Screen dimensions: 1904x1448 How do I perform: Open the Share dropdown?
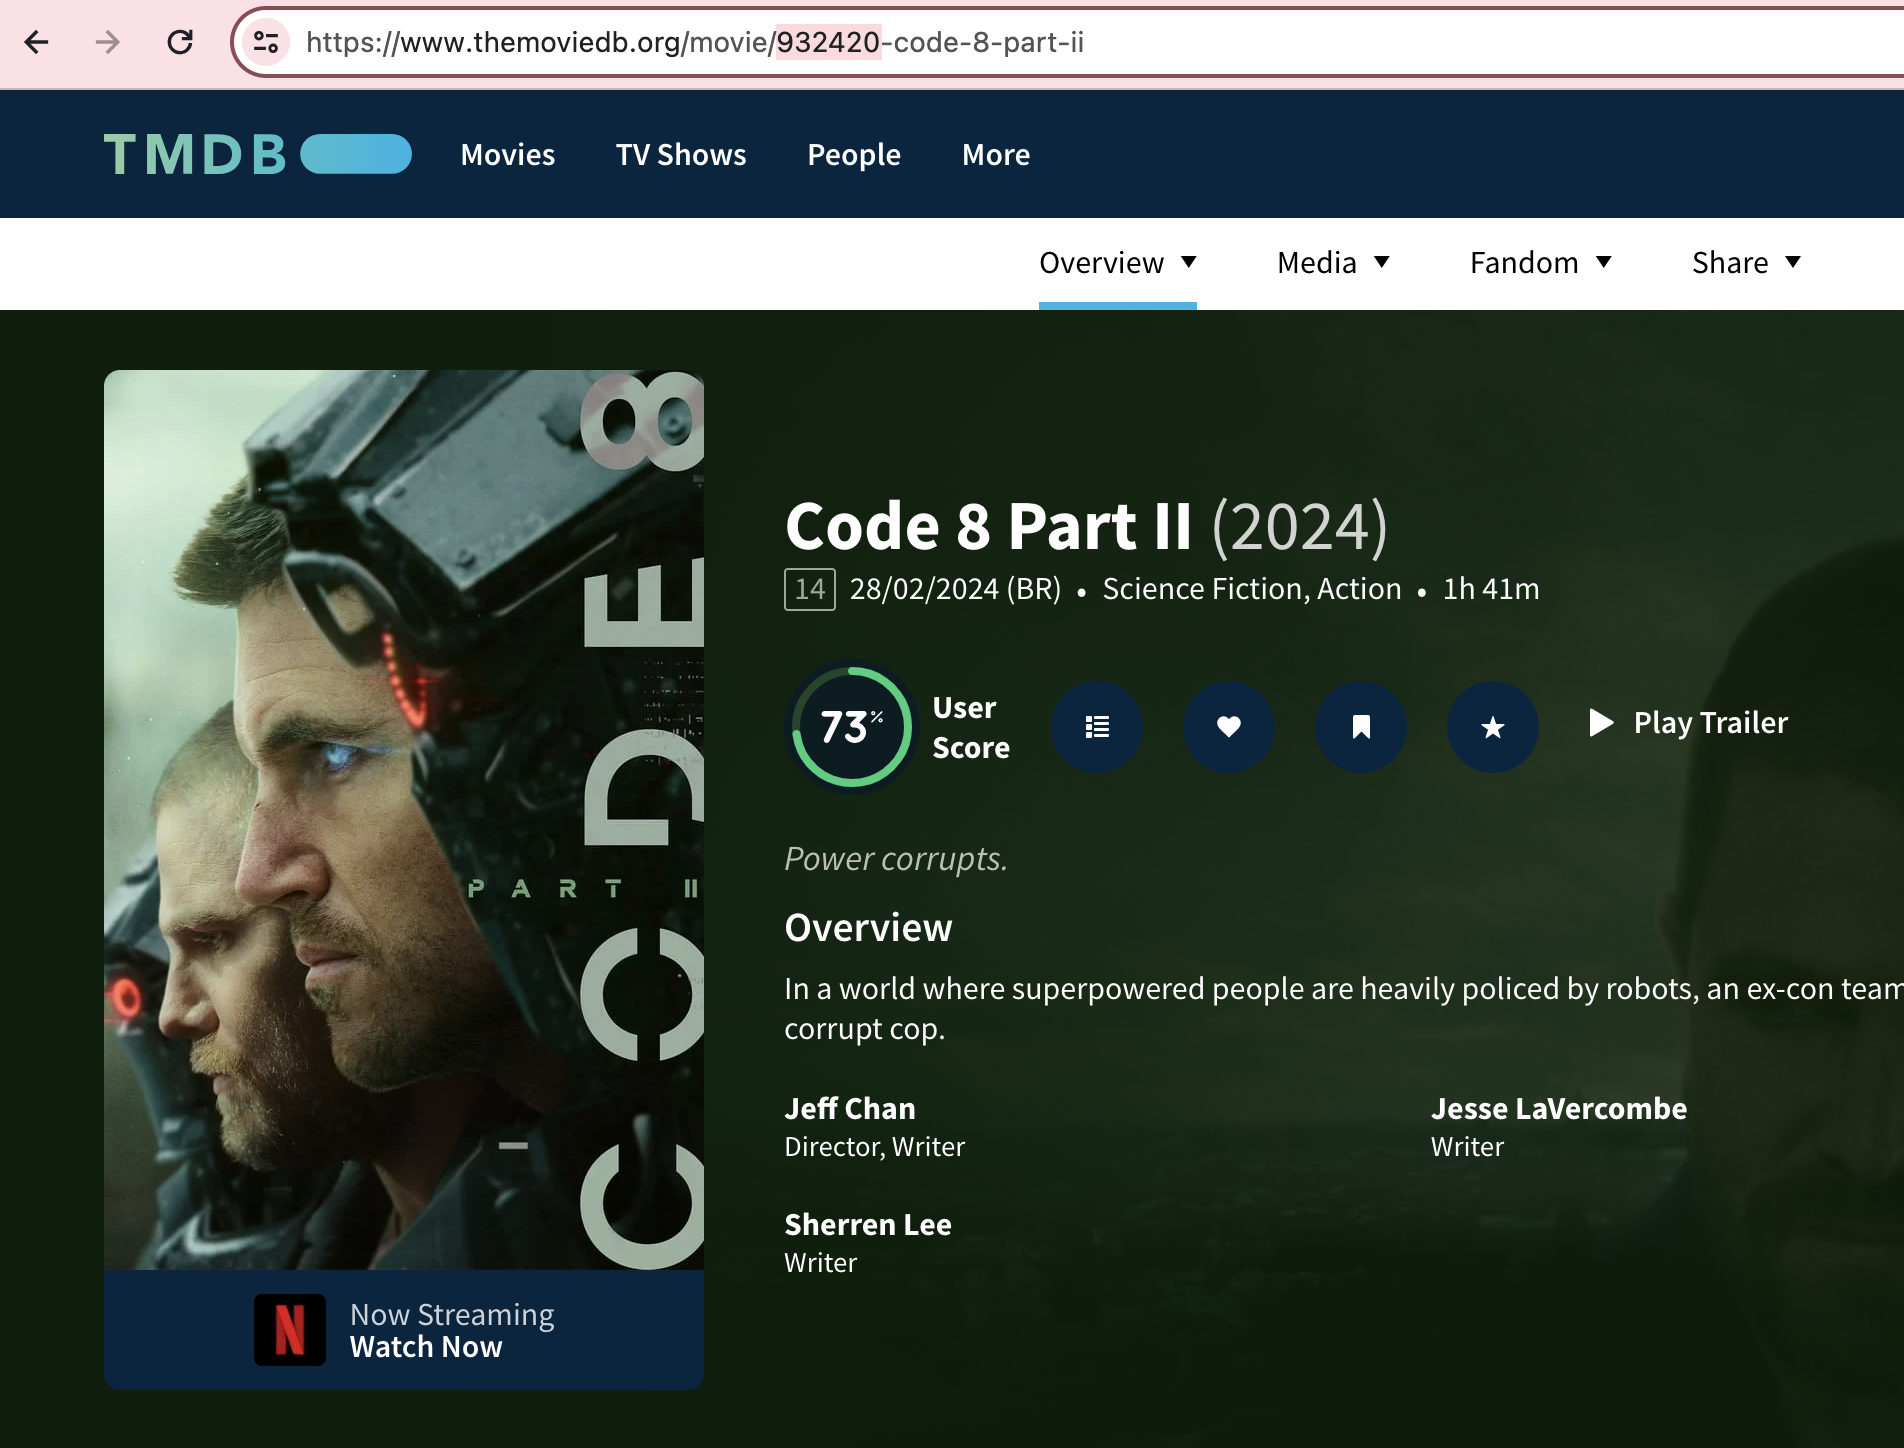[x=1747, y=263]
